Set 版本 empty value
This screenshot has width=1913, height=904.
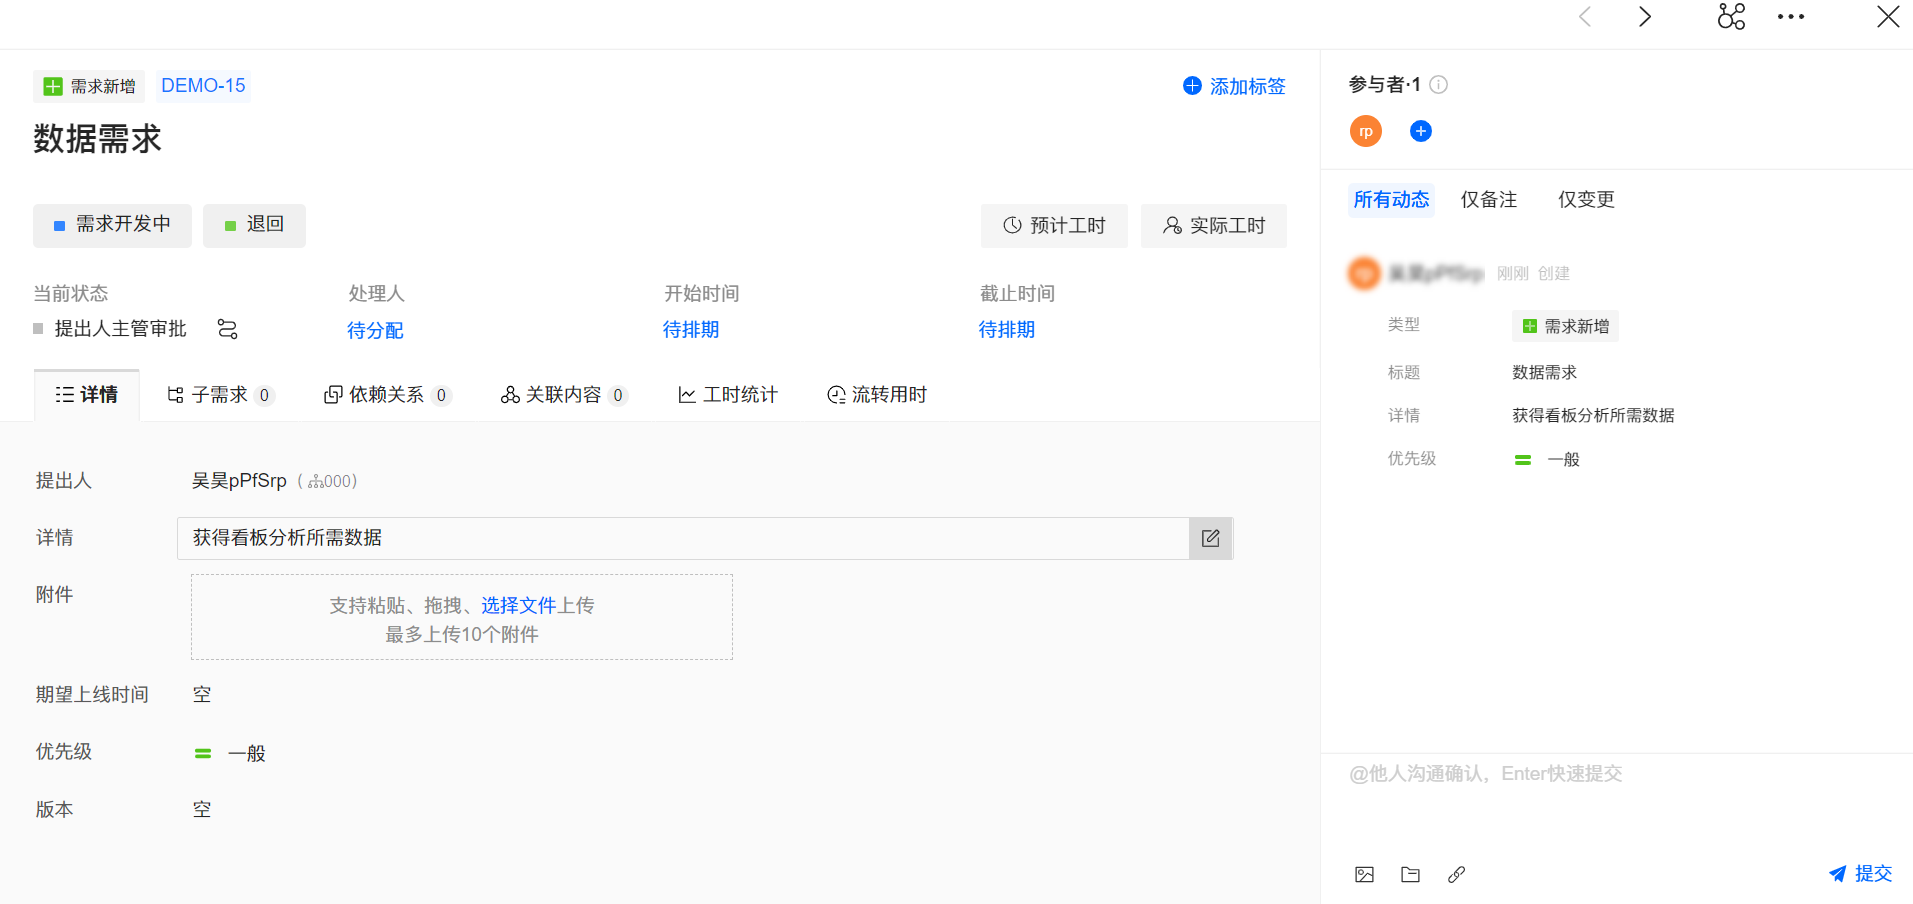[x=202, y=810]
